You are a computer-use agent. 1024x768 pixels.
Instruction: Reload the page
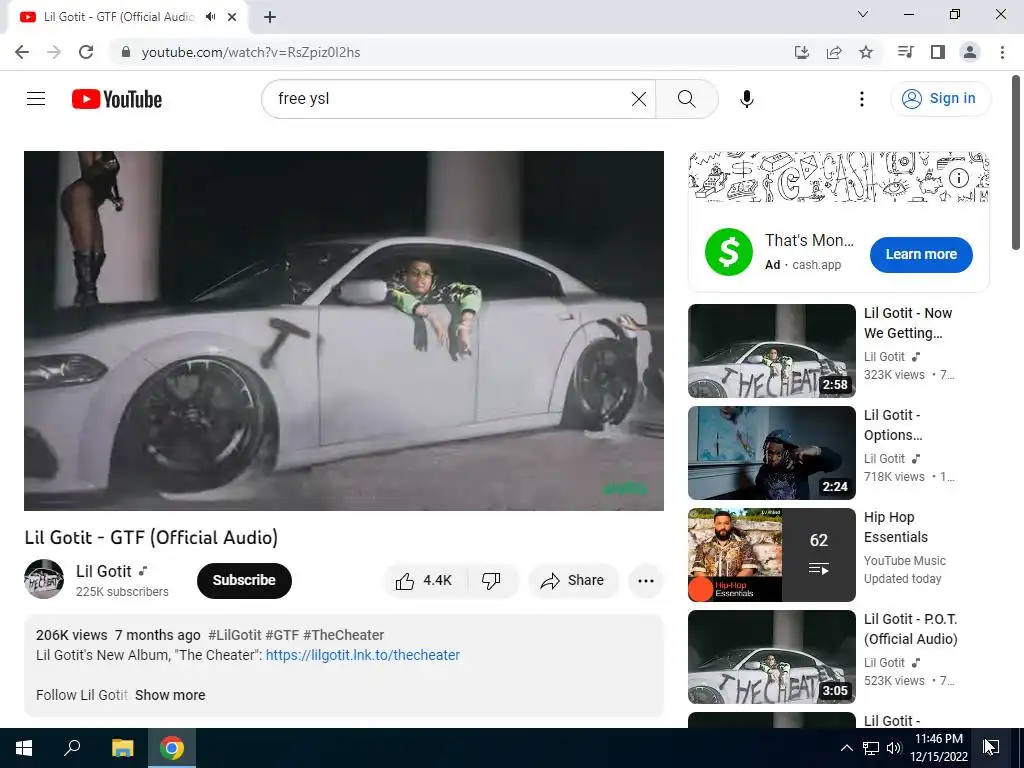[86, 52]
